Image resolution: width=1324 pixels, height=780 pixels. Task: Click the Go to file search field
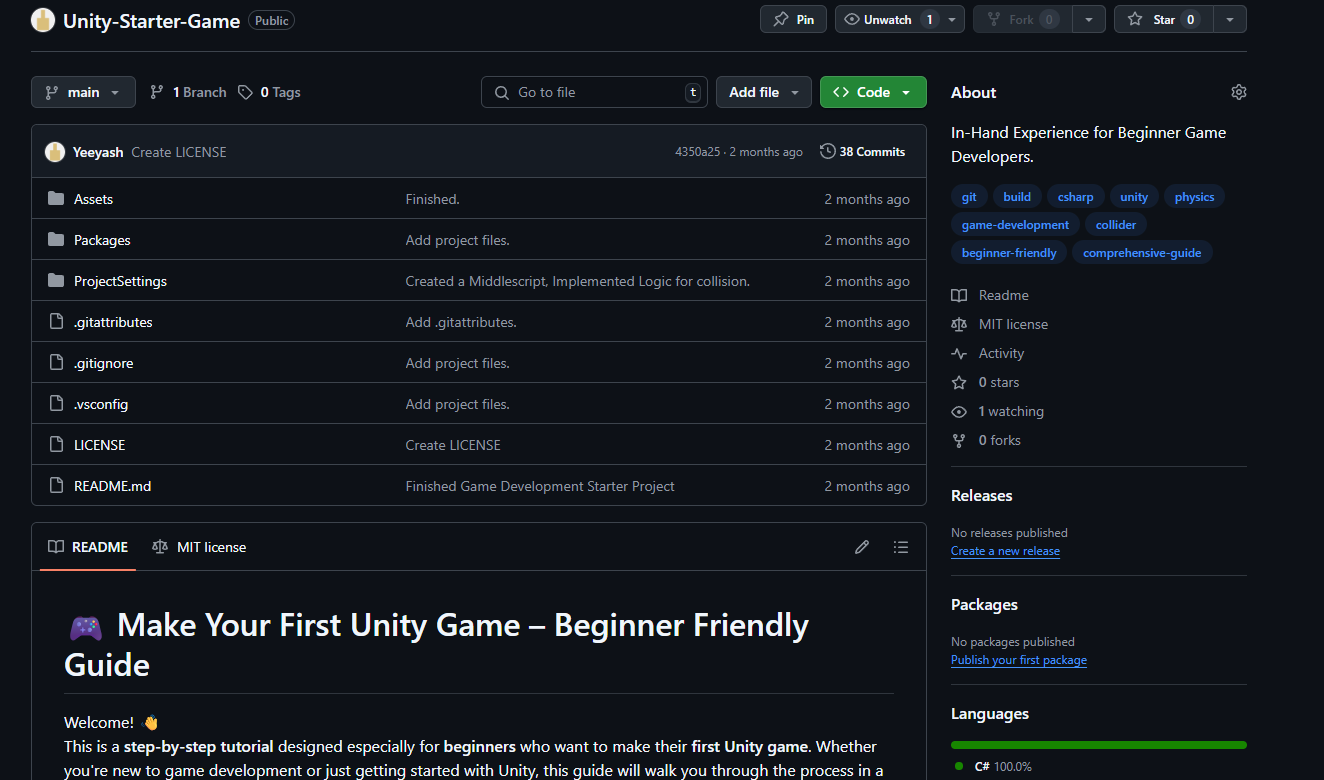pos(594,92)
